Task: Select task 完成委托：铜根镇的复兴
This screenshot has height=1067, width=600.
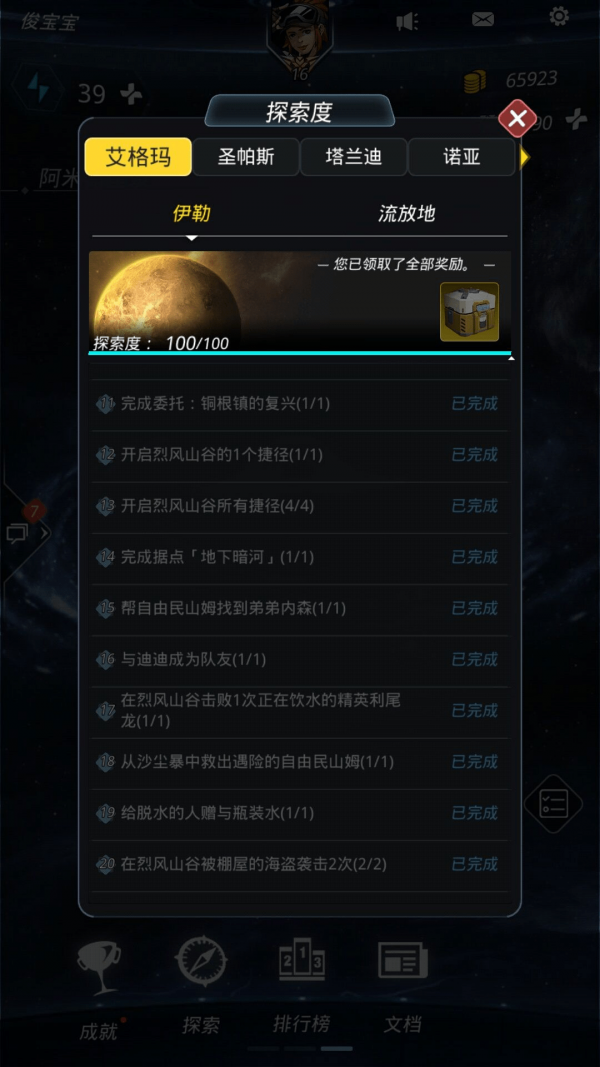Action: point(299,404)
